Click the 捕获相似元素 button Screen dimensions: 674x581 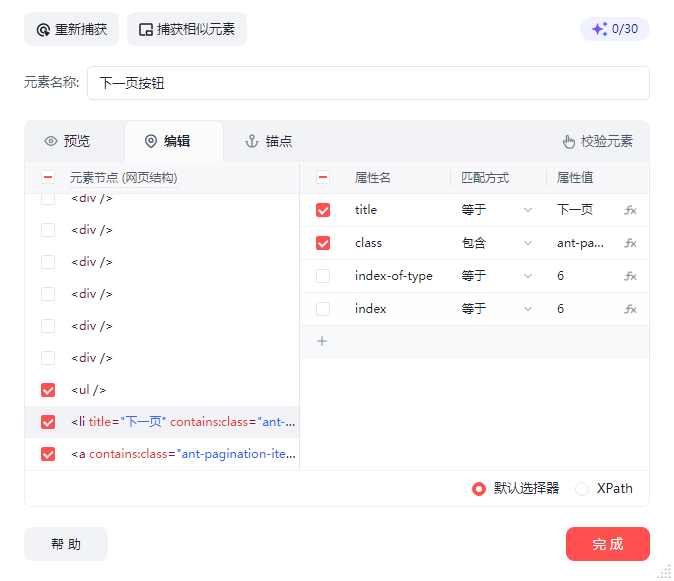coord(187,29)
